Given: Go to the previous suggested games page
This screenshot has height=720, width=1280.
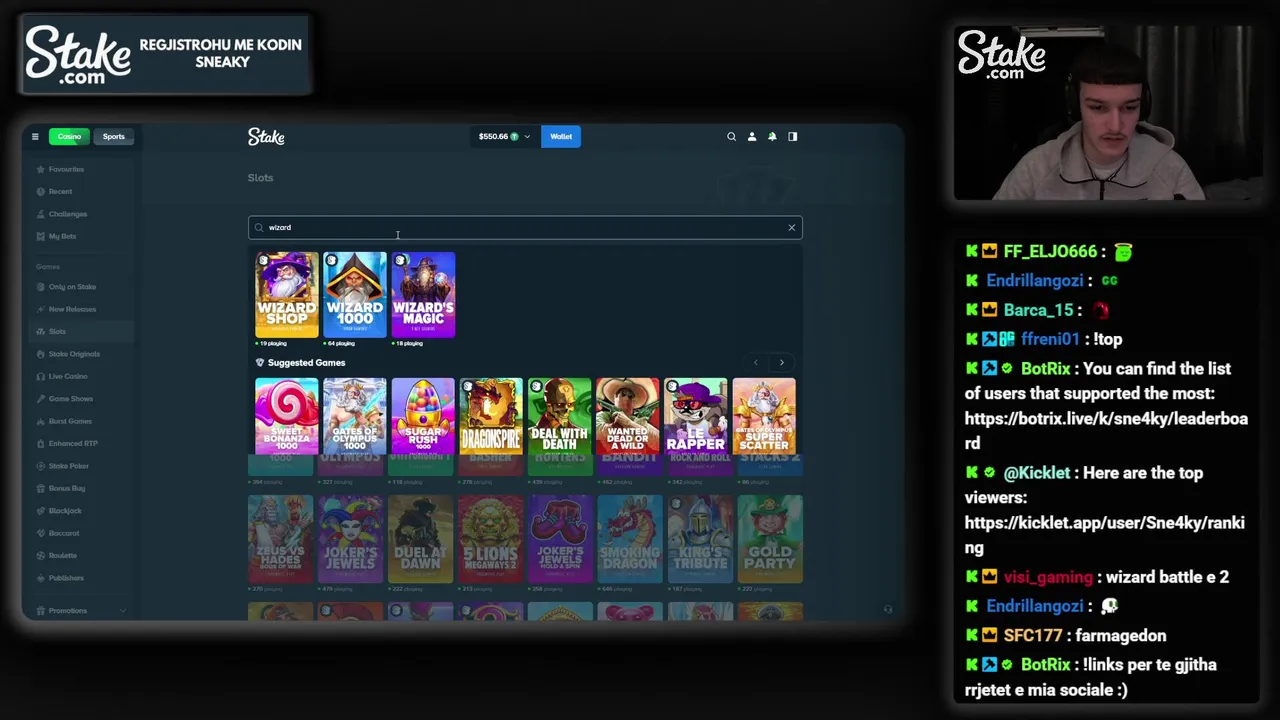Looking at the screenshot, I should 756,363.
